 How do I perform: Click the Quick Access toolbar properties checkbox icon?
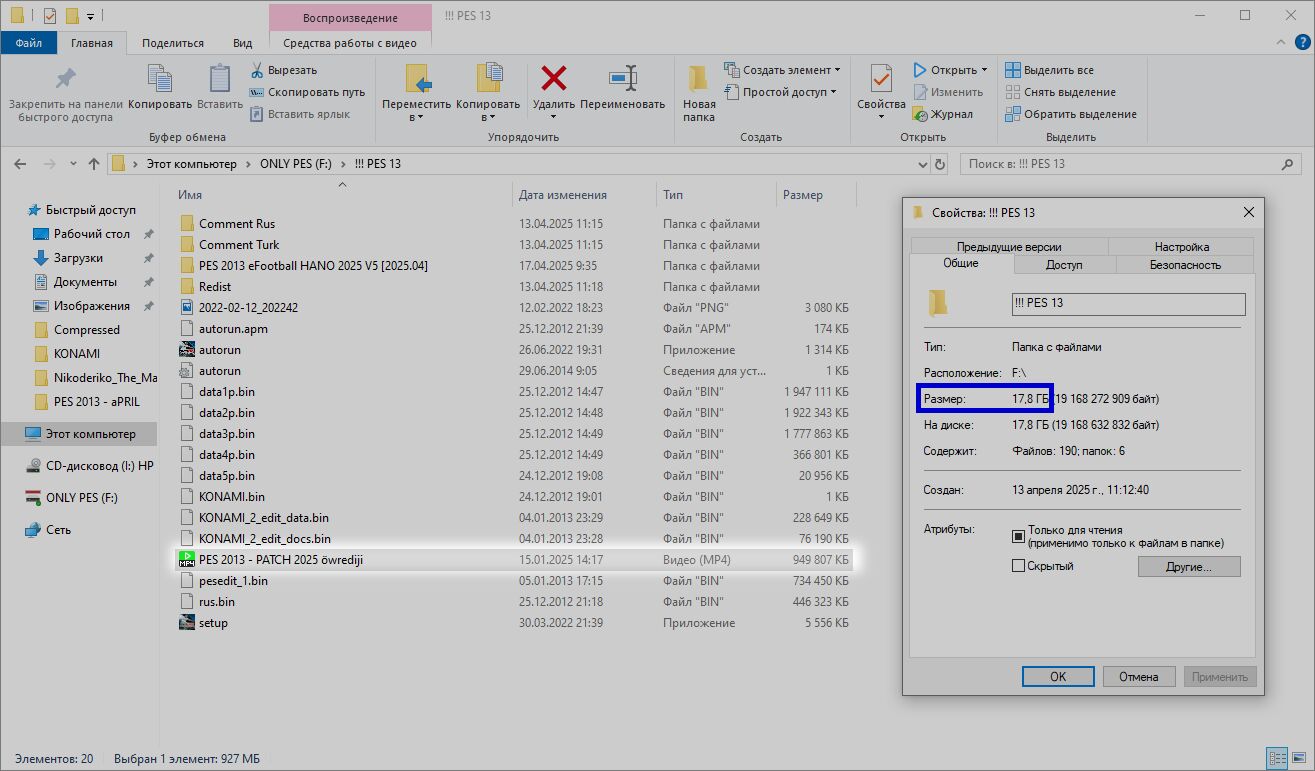[50, 16]
